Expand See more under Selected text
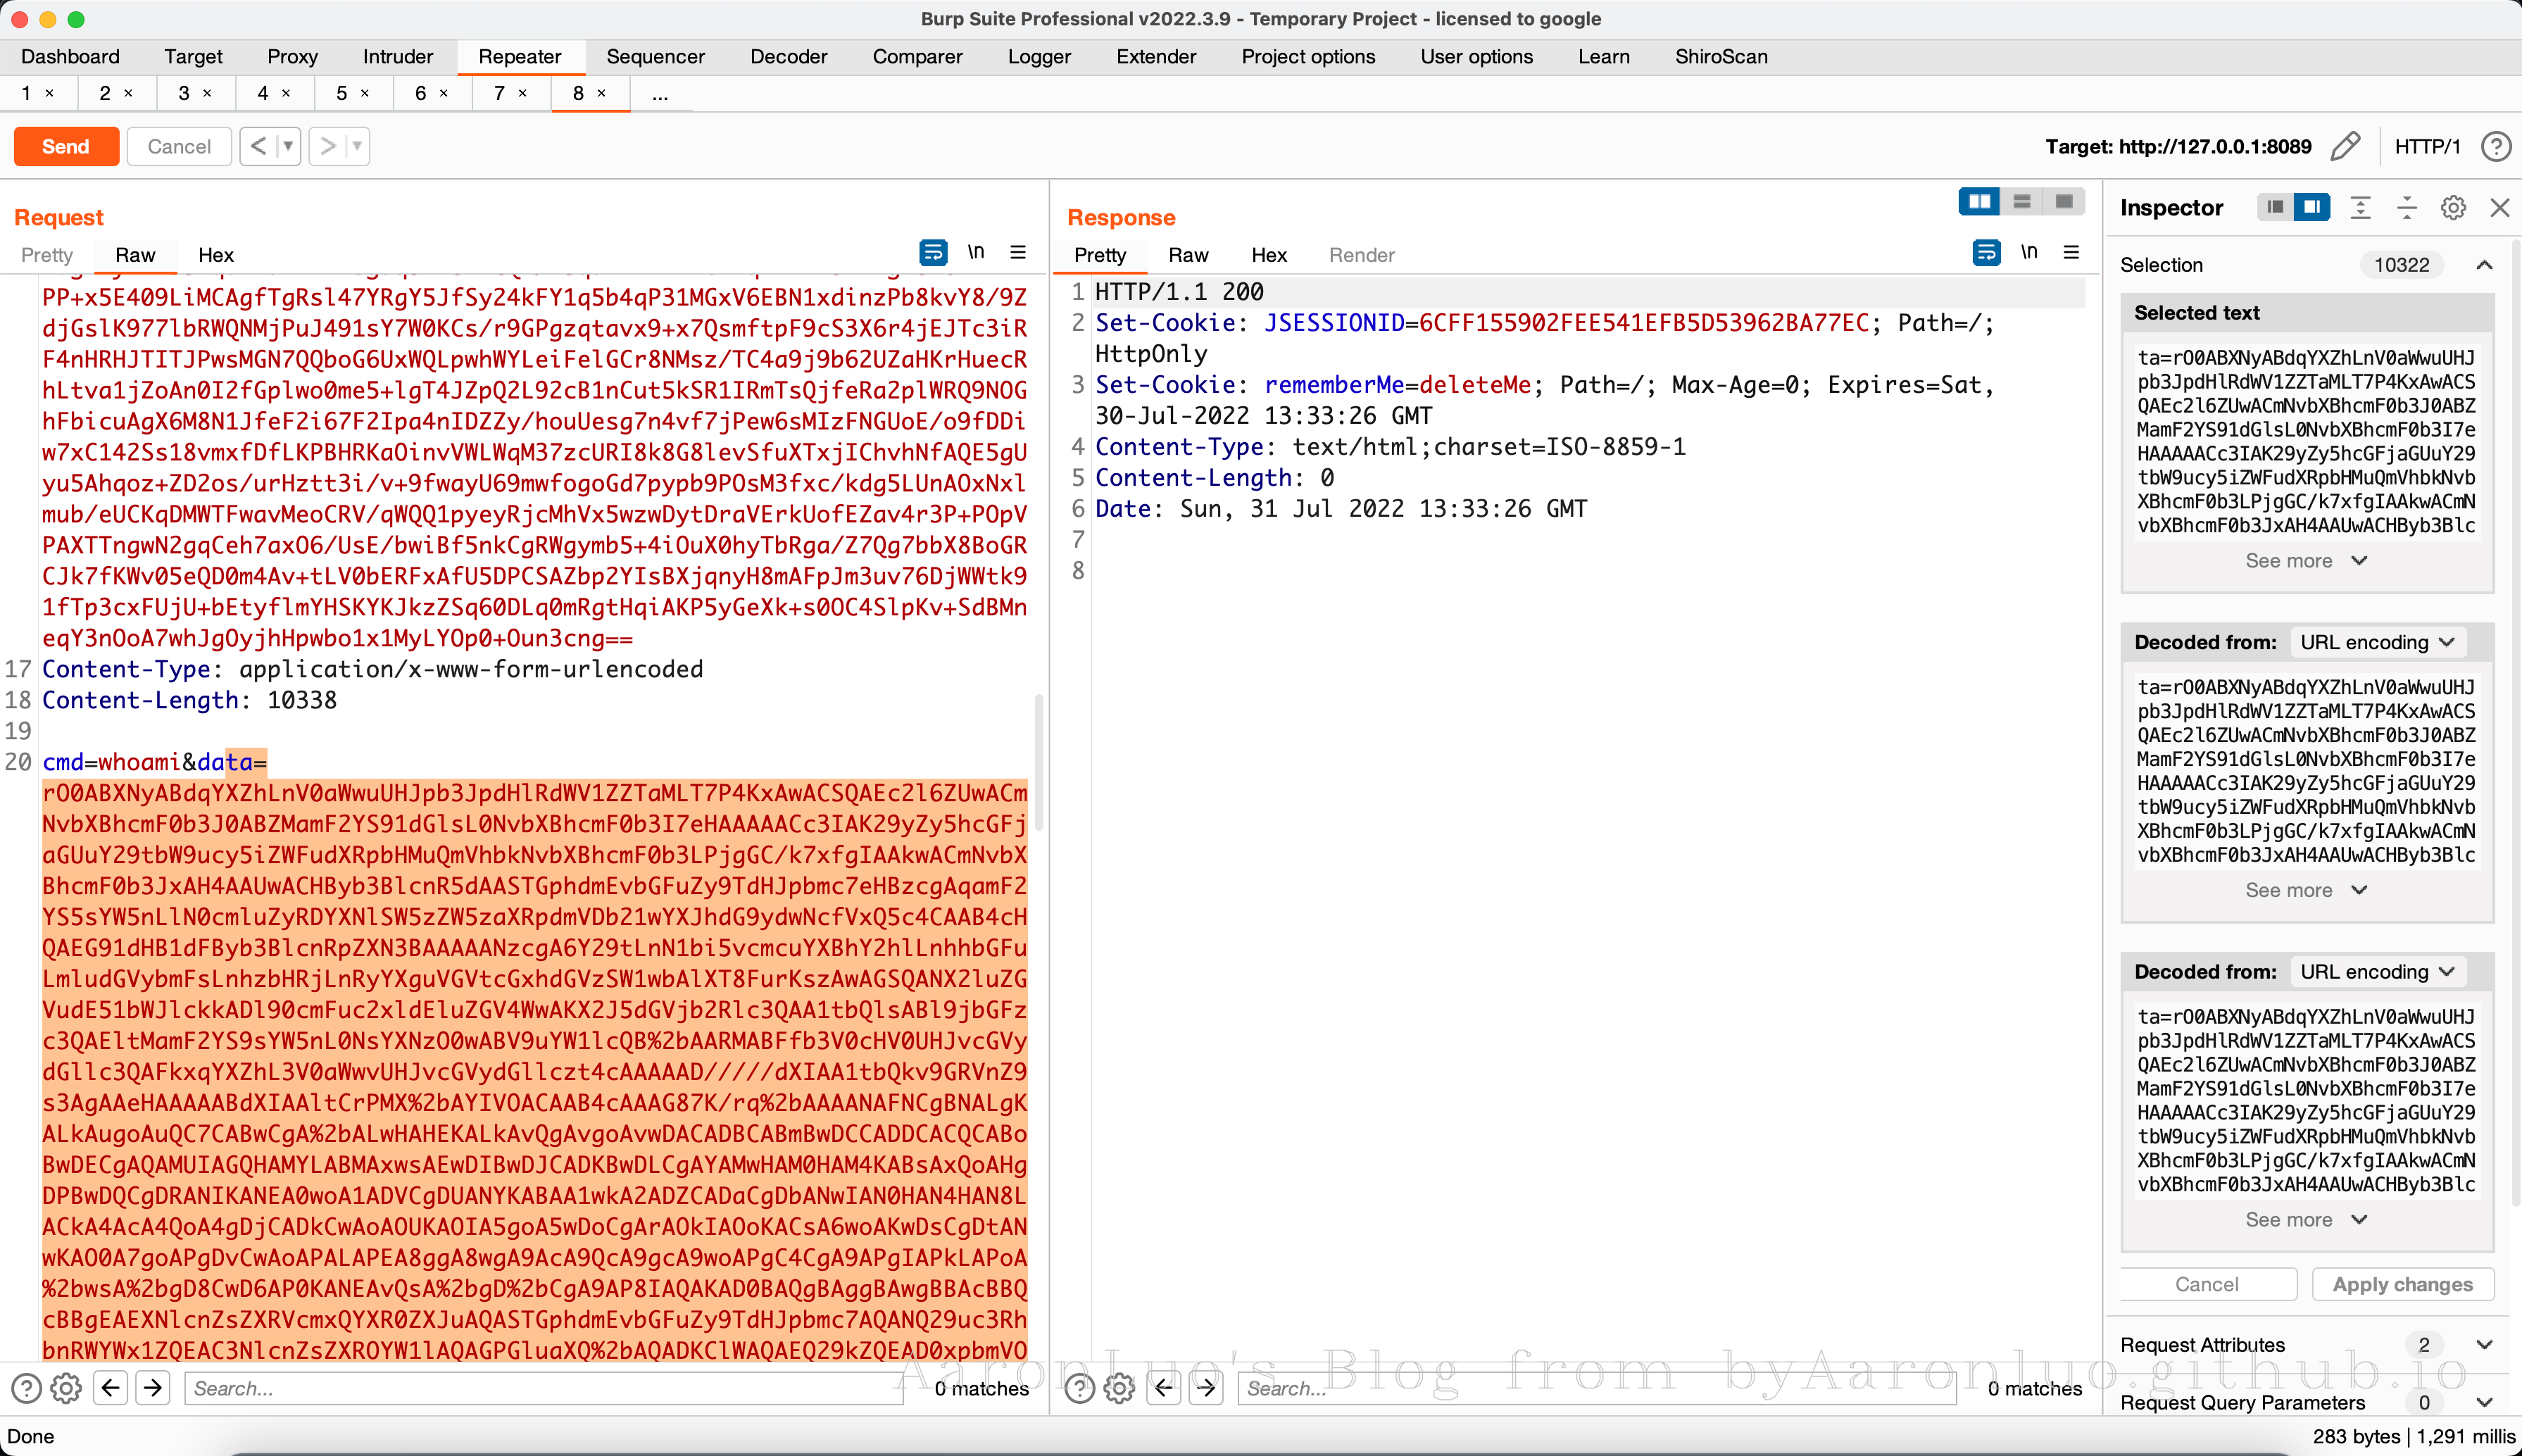The width and height of the screenshot is (2522, 1456). 2305,561
